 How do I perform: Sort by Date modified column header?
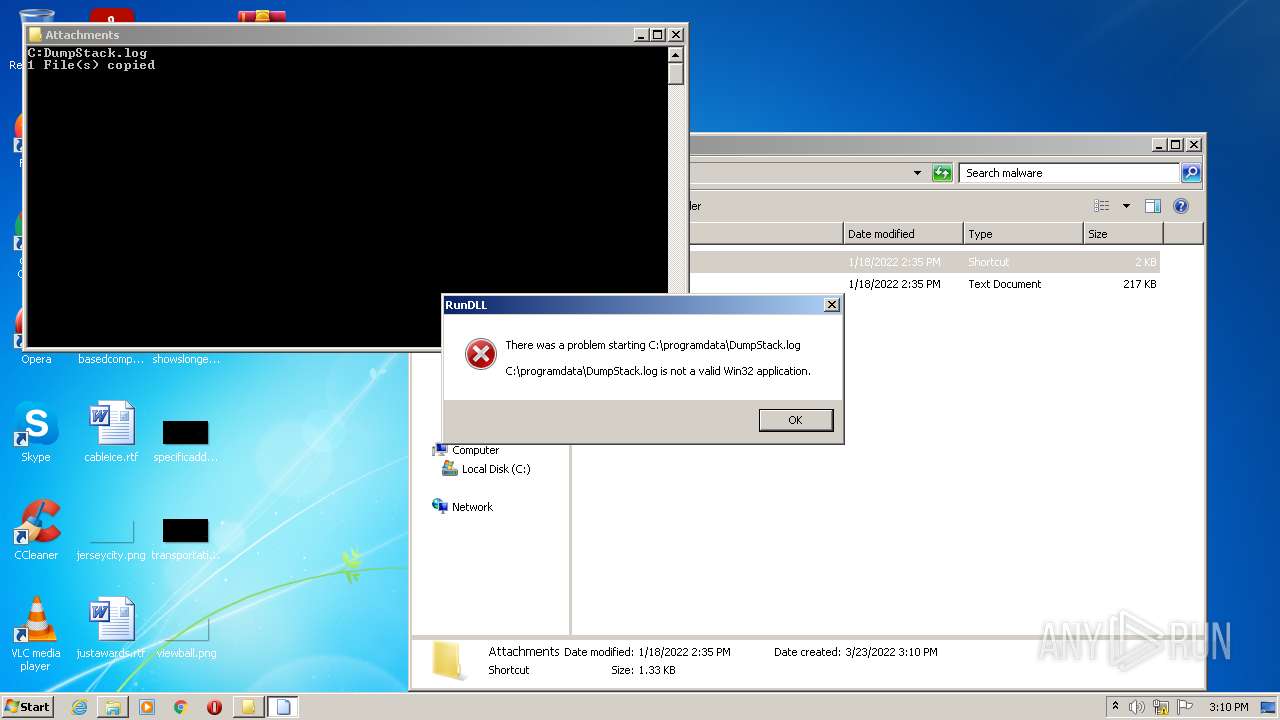point(903,234)
